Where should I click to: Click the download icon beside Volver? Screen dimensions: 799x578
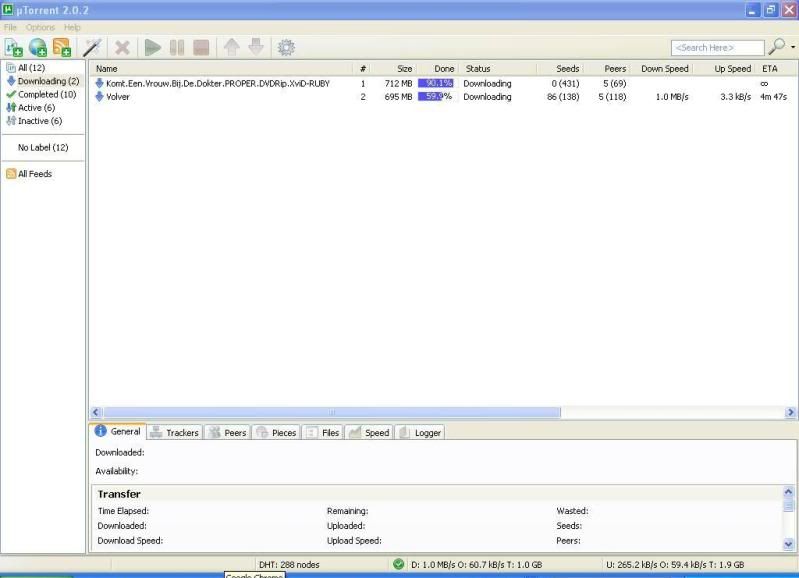pos(99,97)
